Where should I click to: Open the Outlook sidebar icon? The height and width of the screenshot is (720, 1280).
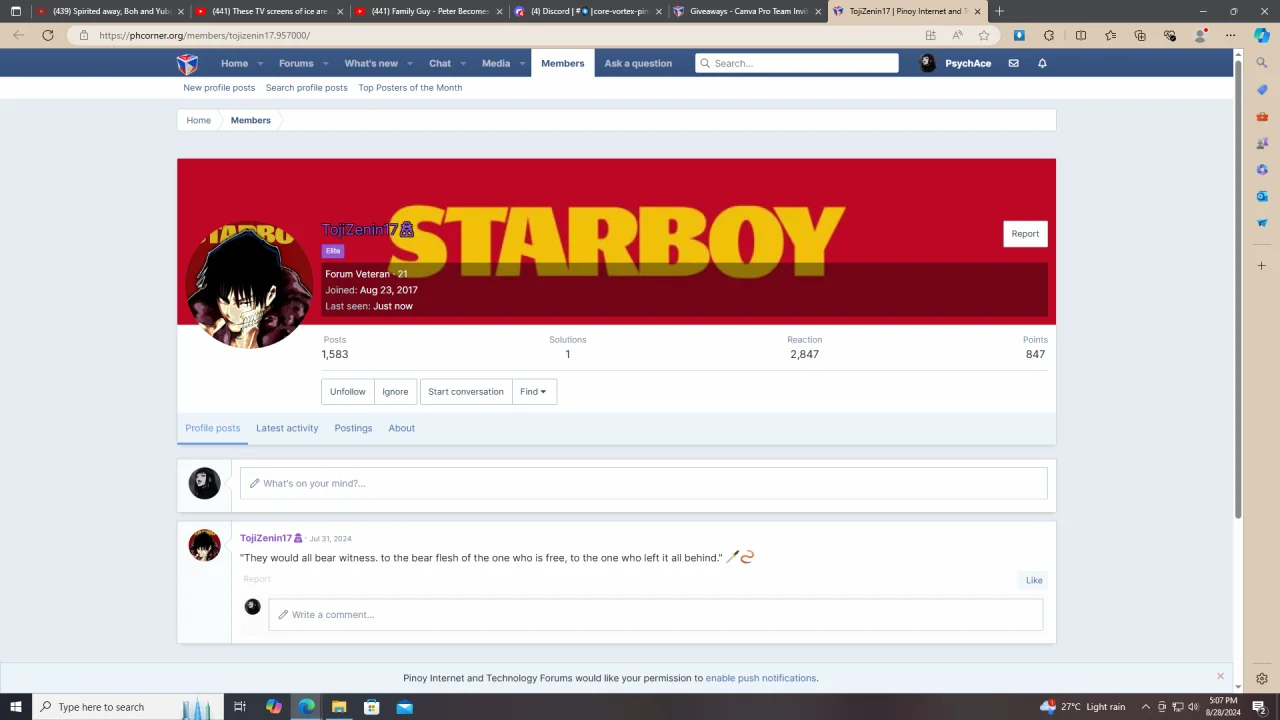(x=1262, y=196)
